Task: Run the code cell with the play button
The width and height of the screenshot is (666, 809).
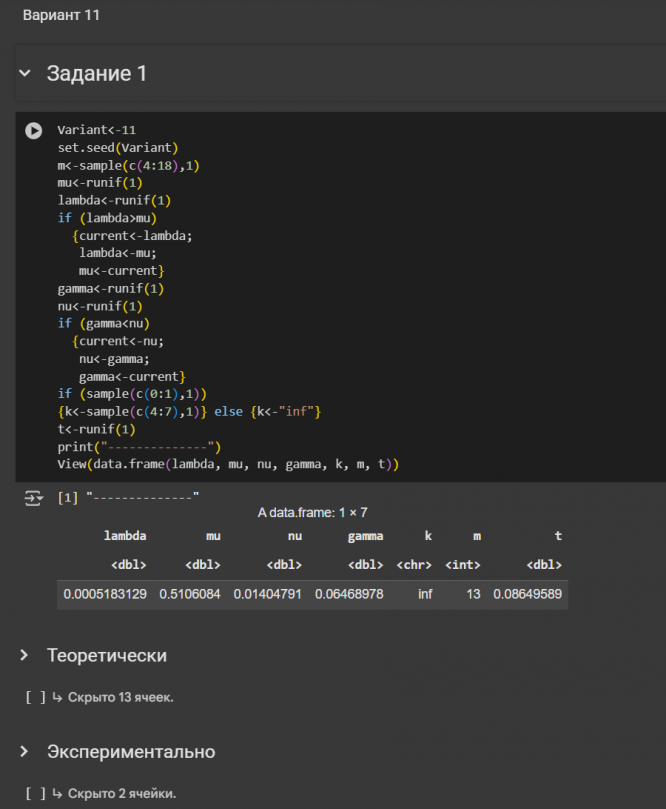Action: tap(34, 130)
